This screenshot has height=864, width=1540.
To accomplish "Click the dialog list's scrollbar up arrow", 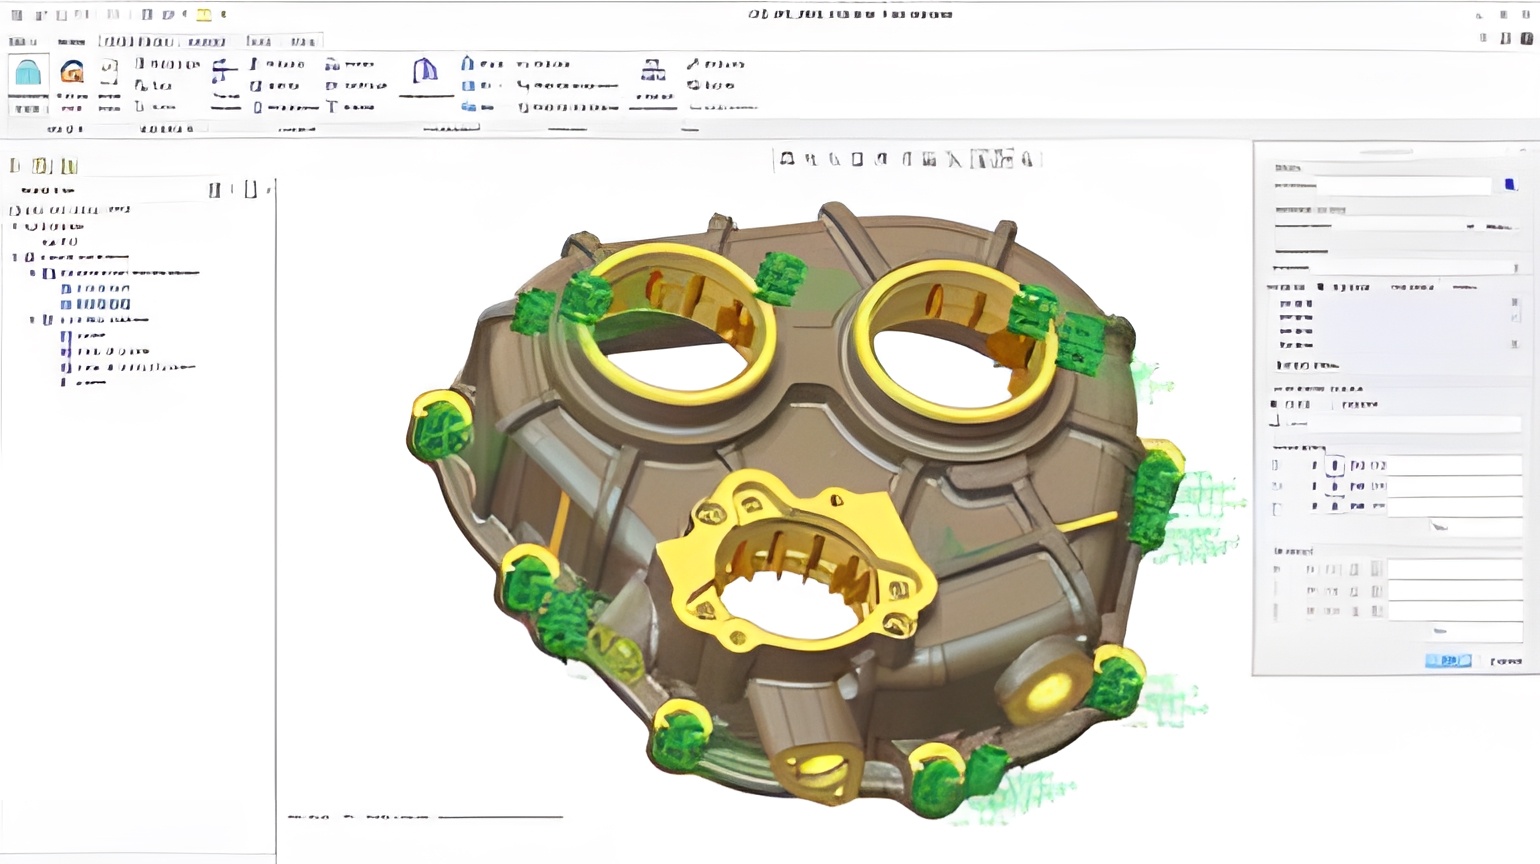I will (x=1515, y=302).
